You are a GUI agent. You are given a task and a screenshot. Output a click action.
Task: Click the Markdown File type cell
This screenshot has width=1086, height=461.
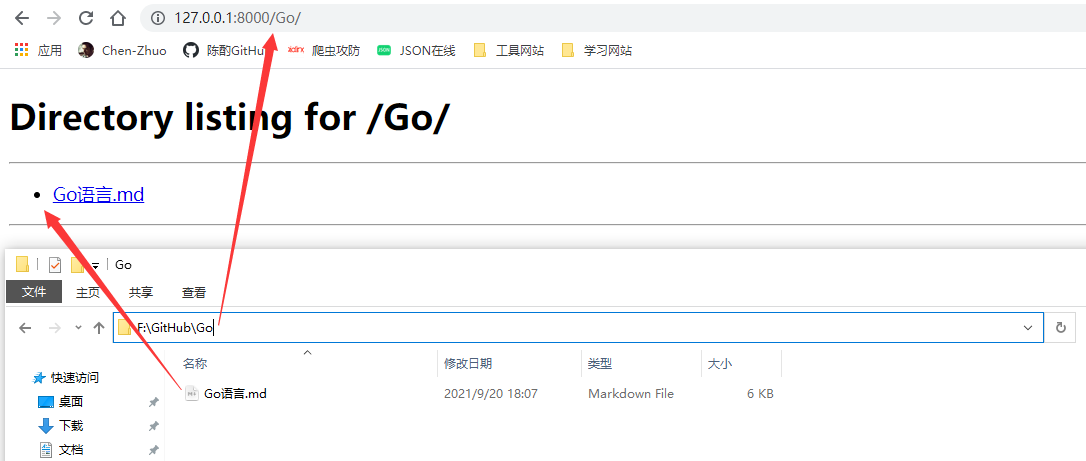tap(631, 394)
